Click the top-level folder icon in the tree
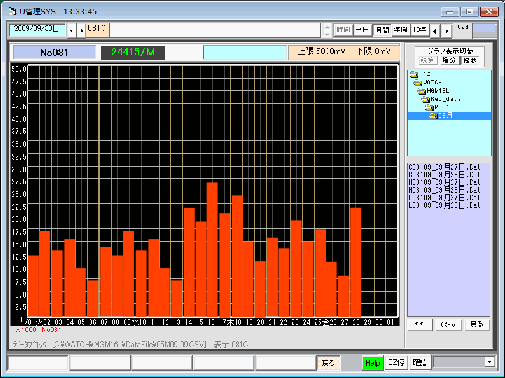Viewport: 505px width, 378px height. (414, 74)
